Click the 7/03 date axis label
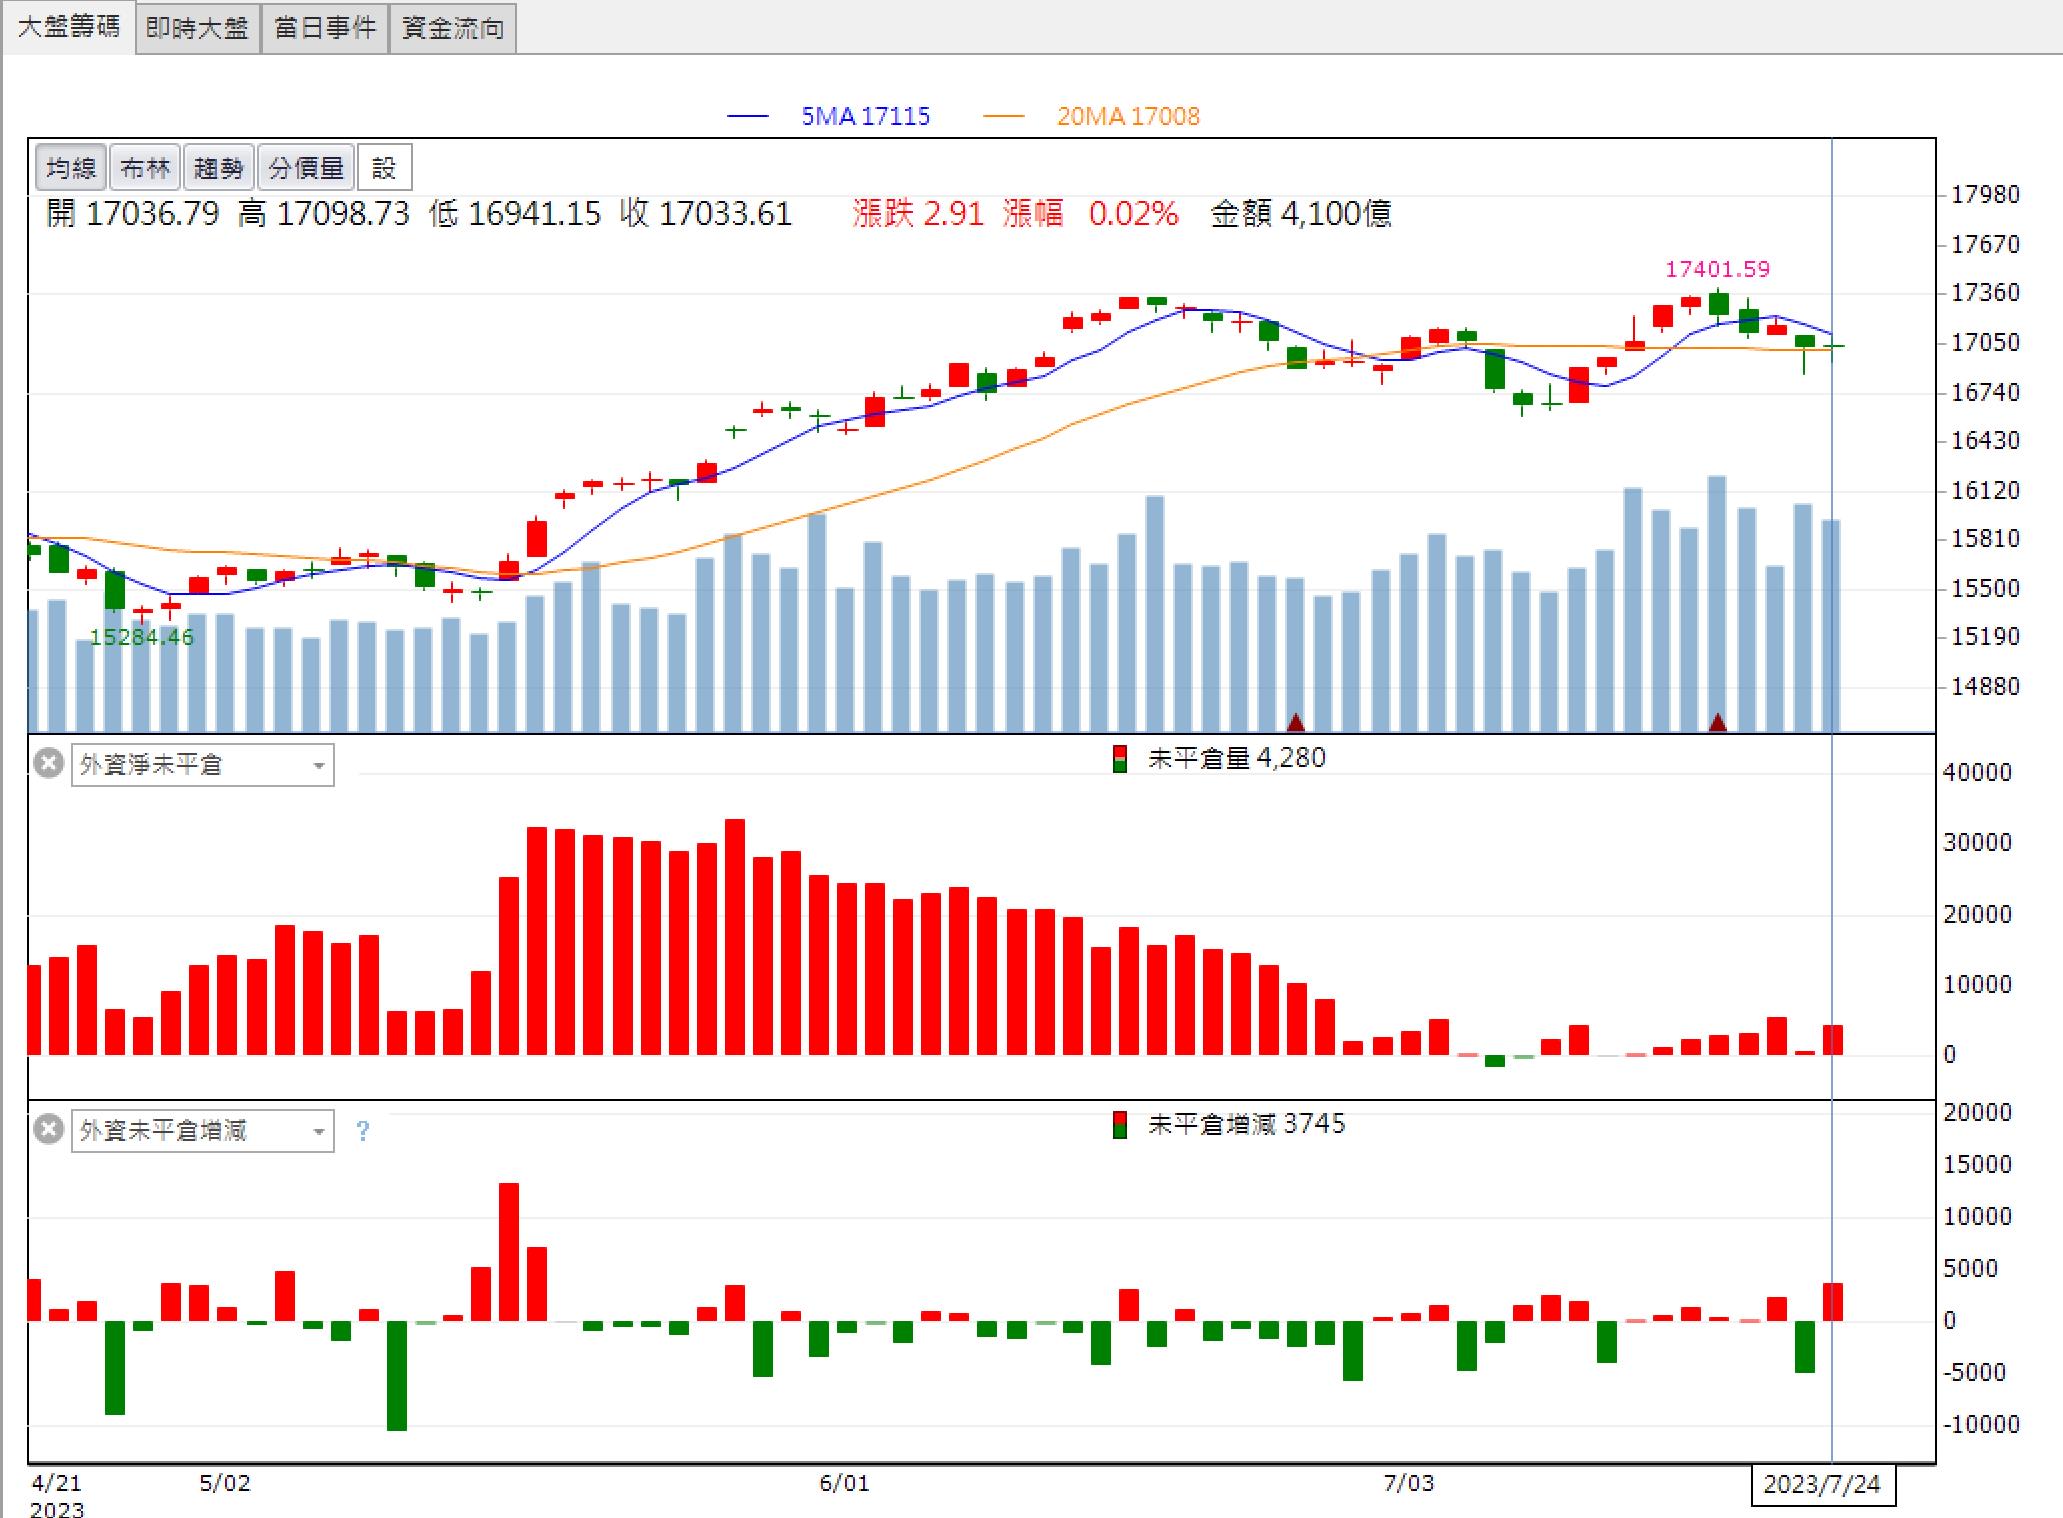Screen dimensions: 2063x1518 (1409, 1482)
